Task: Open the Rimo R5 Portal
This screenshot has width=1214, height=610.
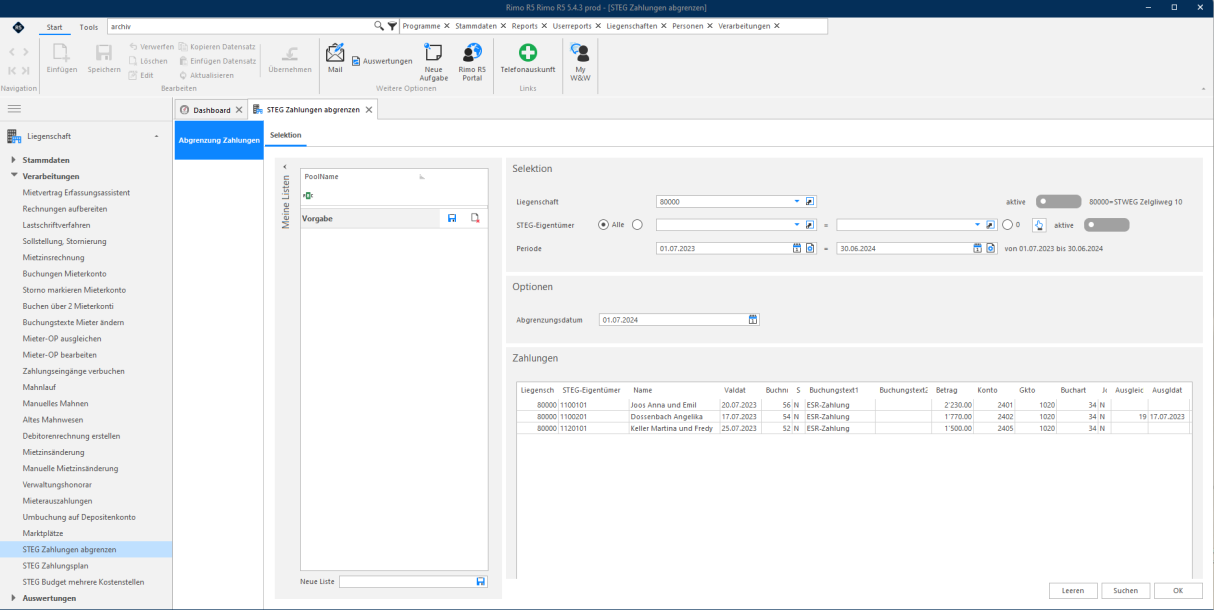Action: coord(472,62)
